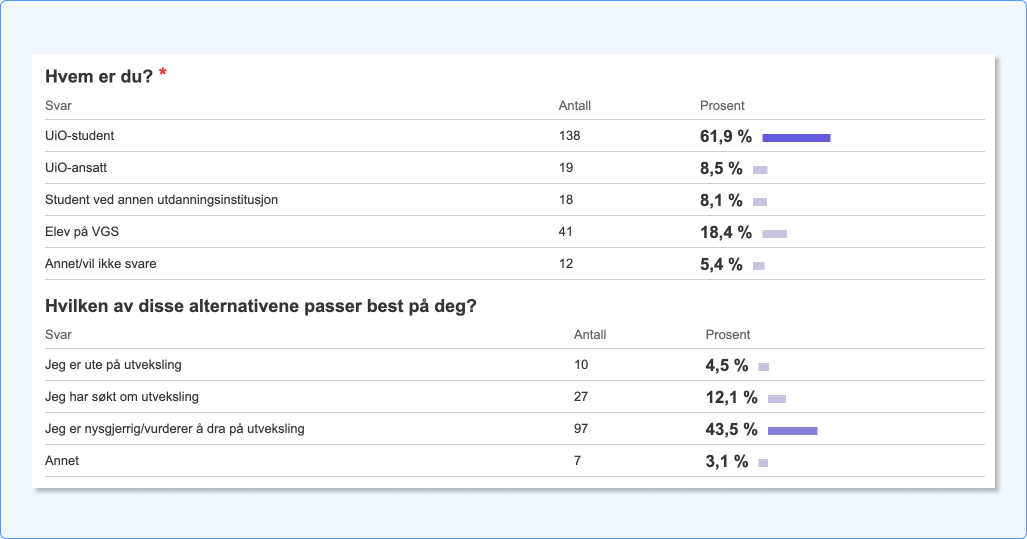
Task: Click the 43,5 % progress bar
Action: point(792,431)
